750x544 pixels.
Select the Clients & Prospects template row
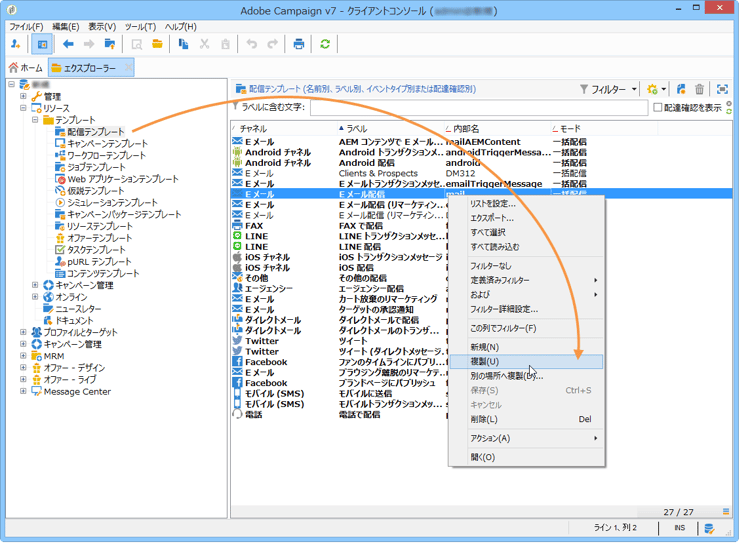coord(481,173)
